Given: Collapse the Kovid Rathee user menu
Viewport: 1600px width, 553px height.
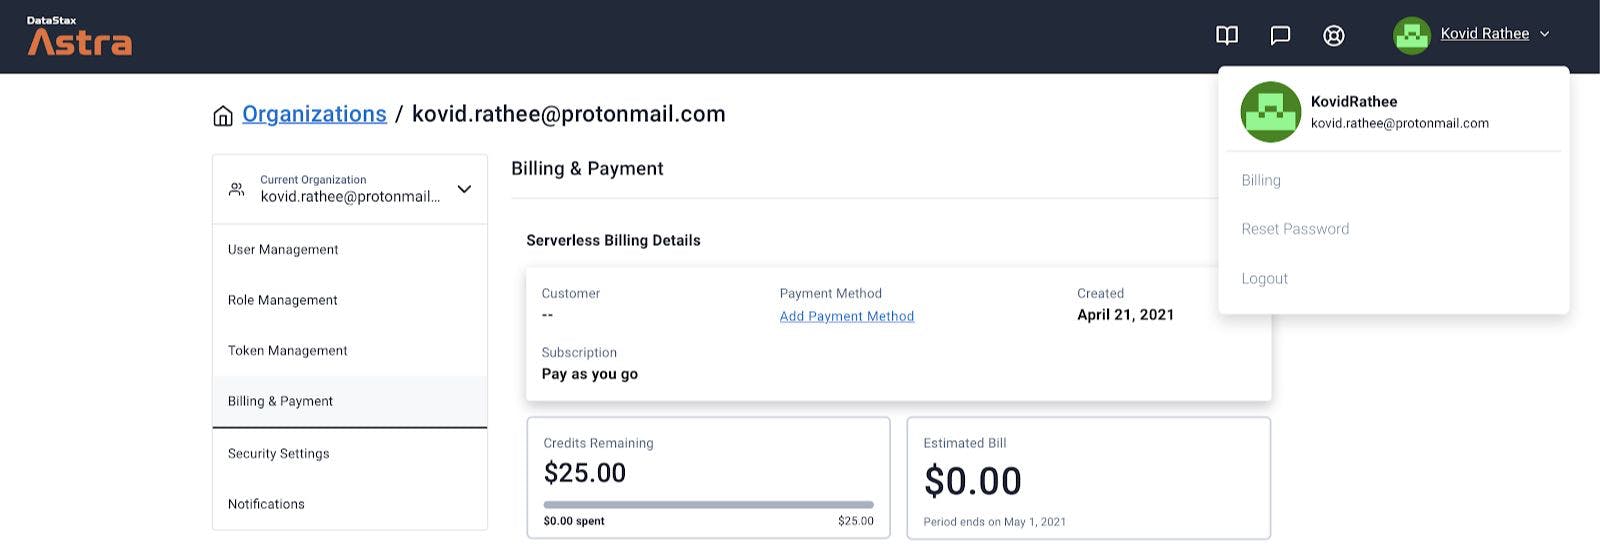Looking at the screenshot, I should point(1544,34).
